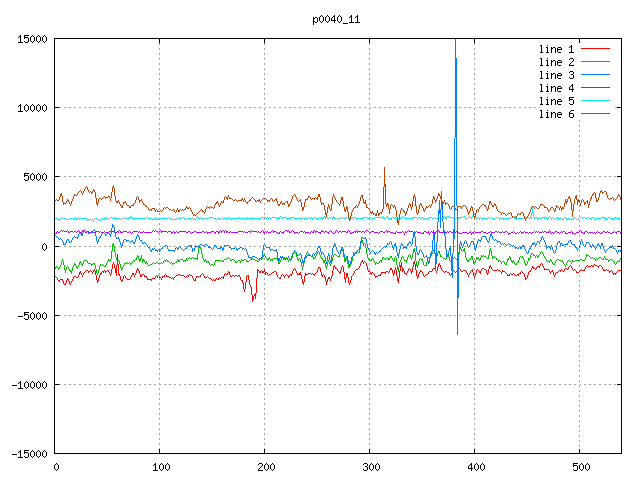Viewport: 640px width, 480px height.
Task: Click the 5000 y-axis tick label
Action: pyautogui.click(x=34, y=177)
